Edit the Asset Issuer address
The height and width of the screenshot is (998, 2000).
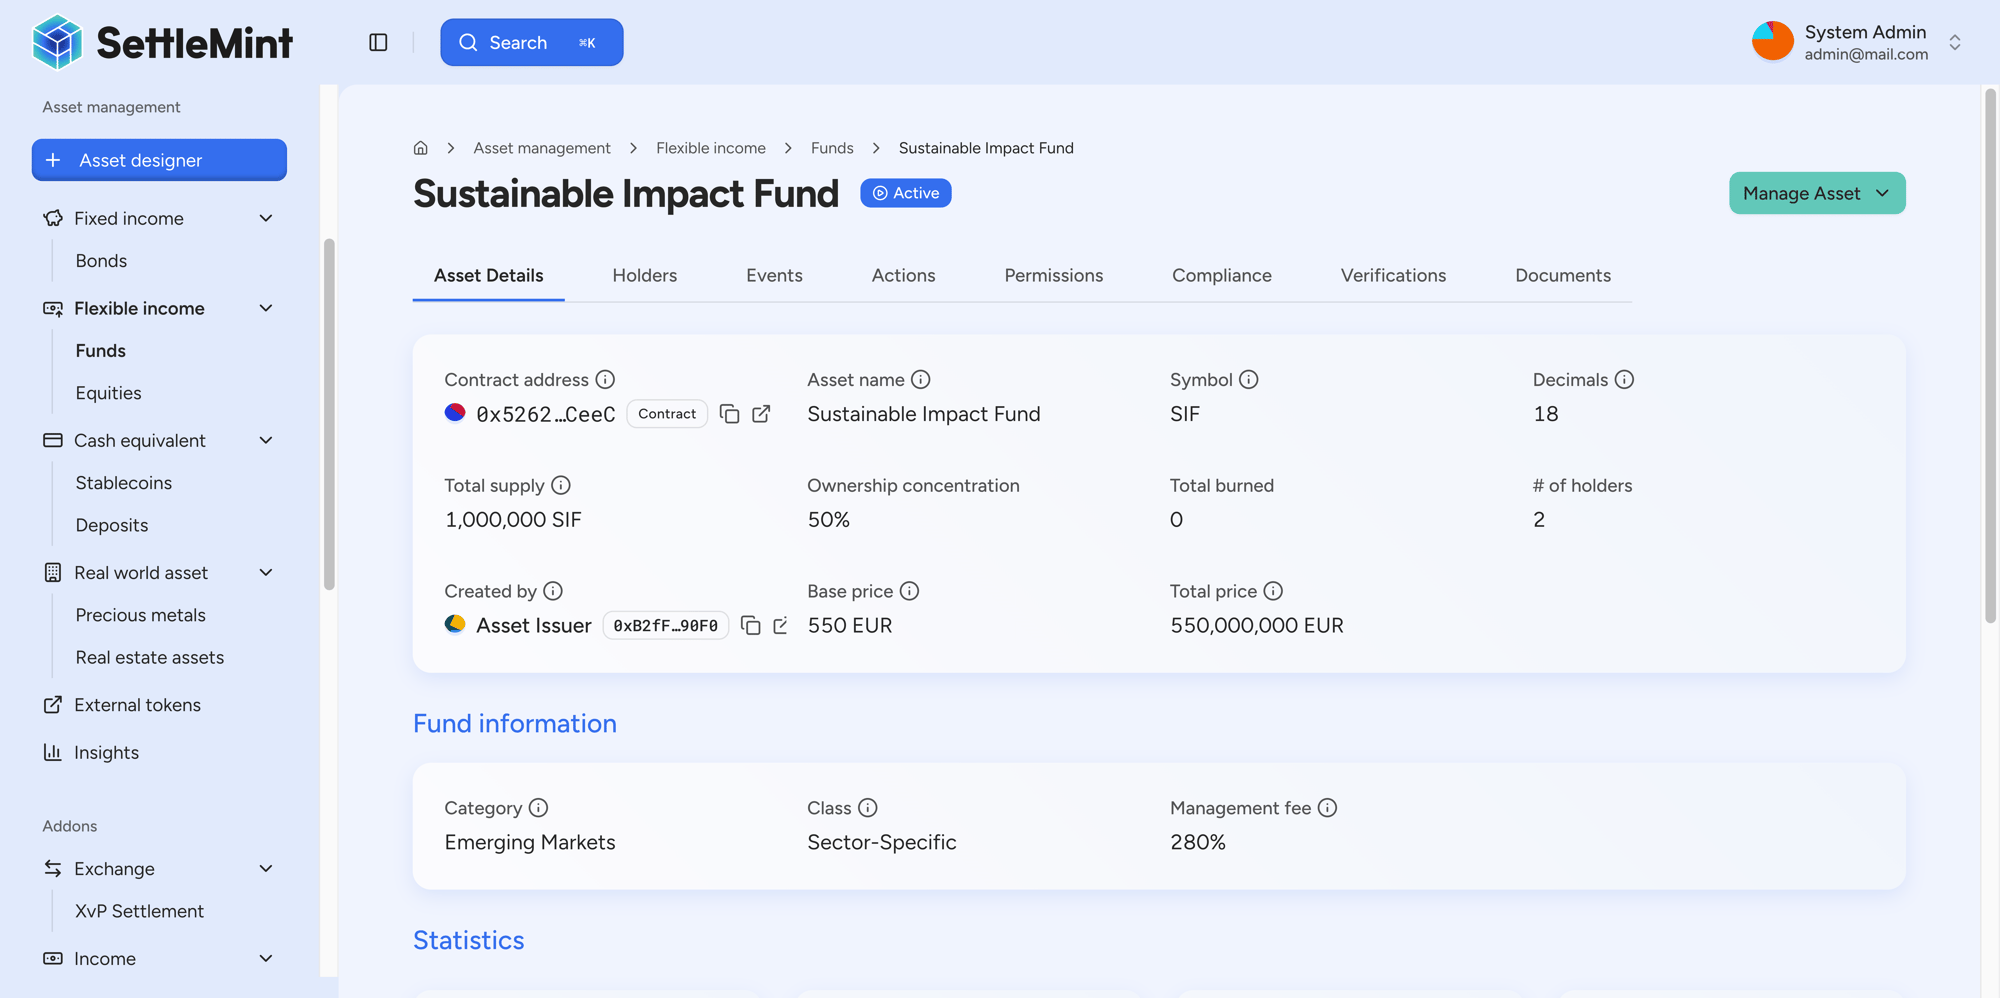[x=781, y=626]
